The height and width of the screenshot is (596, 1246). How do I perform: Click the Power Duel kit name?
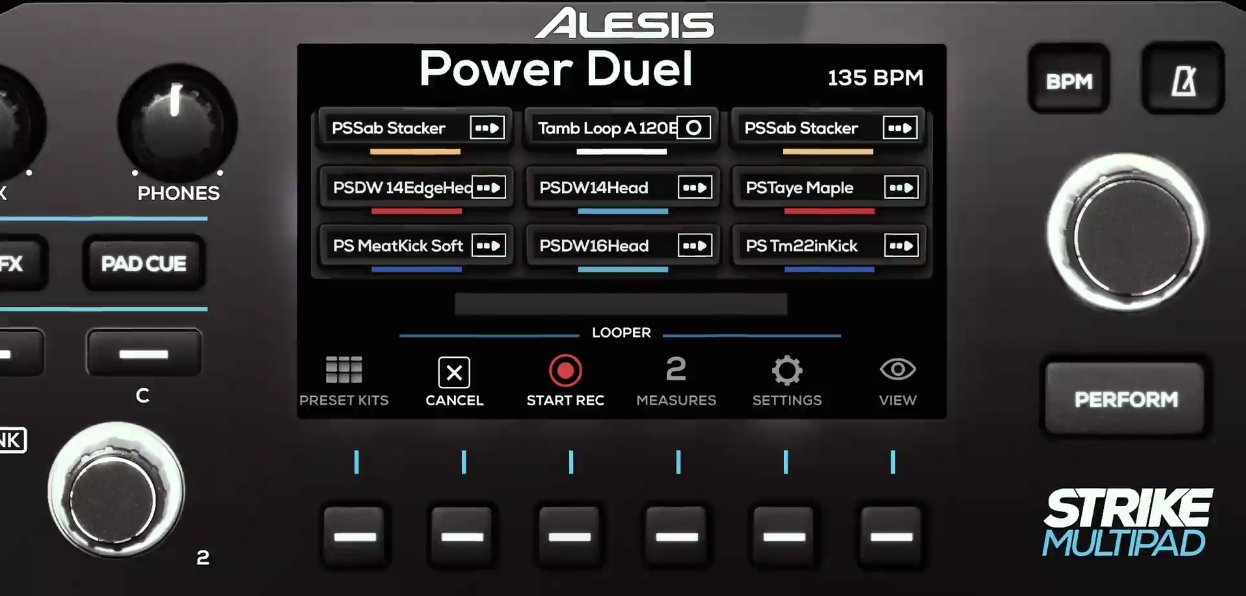click(x=556, y=70)
